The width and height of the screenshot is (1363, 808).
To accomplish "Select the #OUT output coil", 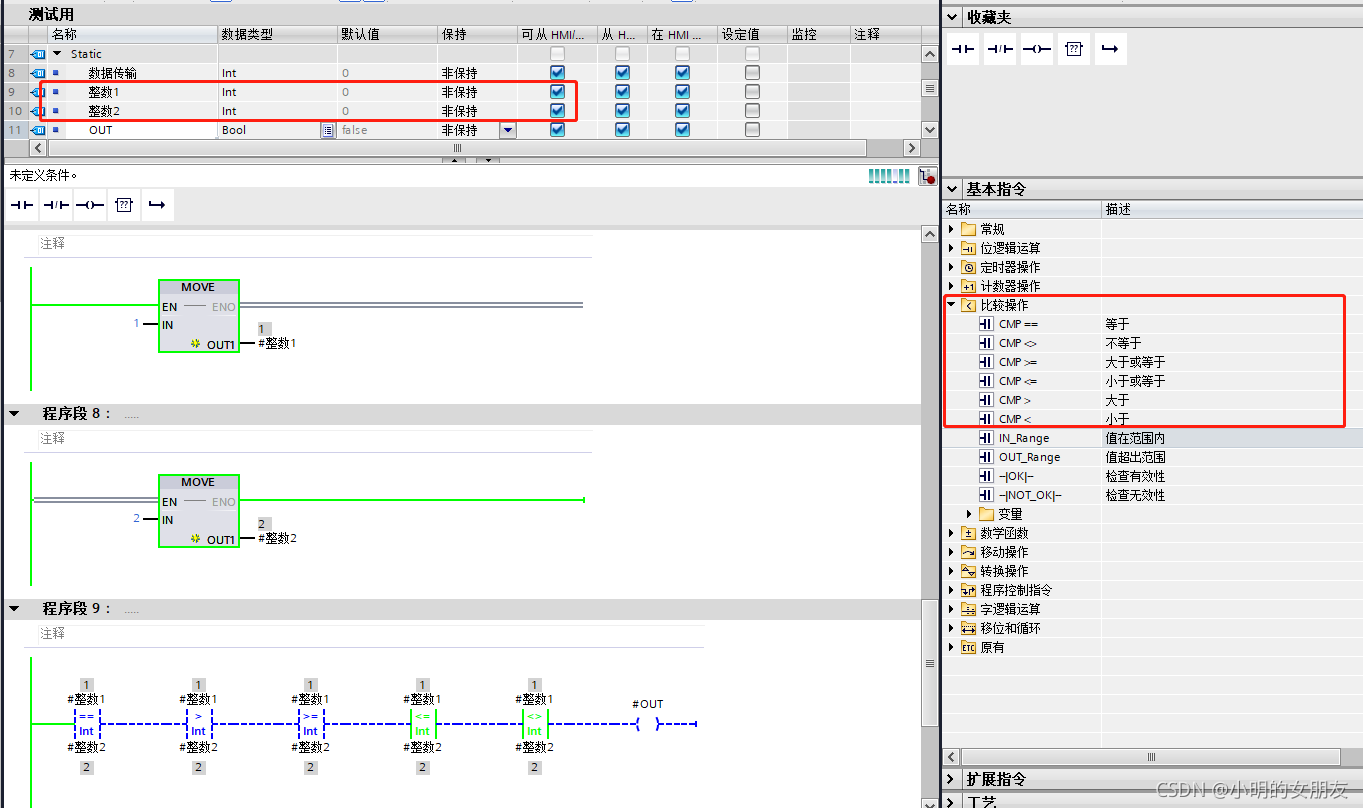I will [648, 724].
